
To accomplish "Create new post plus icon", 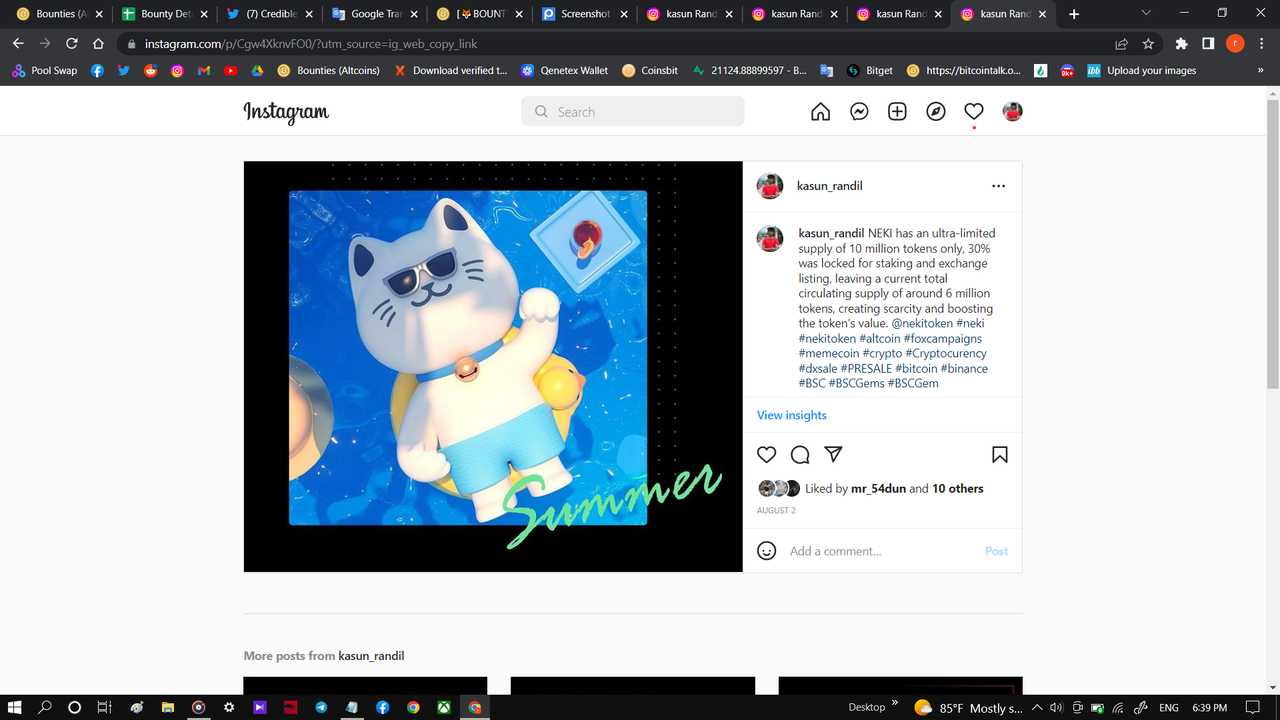I will (897, 112).
